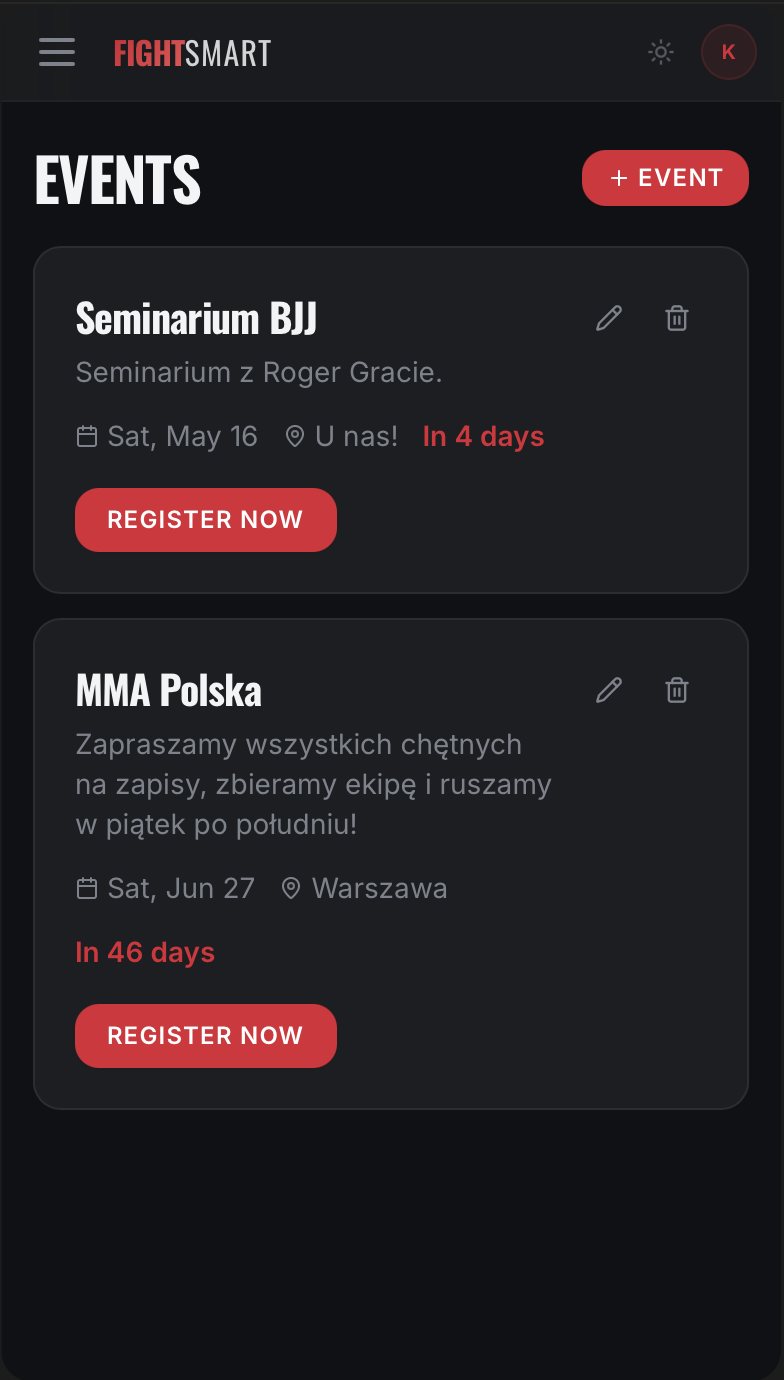Add a new event with + Event
This screenshot has height=1380, width=784.
pos(665,178)
